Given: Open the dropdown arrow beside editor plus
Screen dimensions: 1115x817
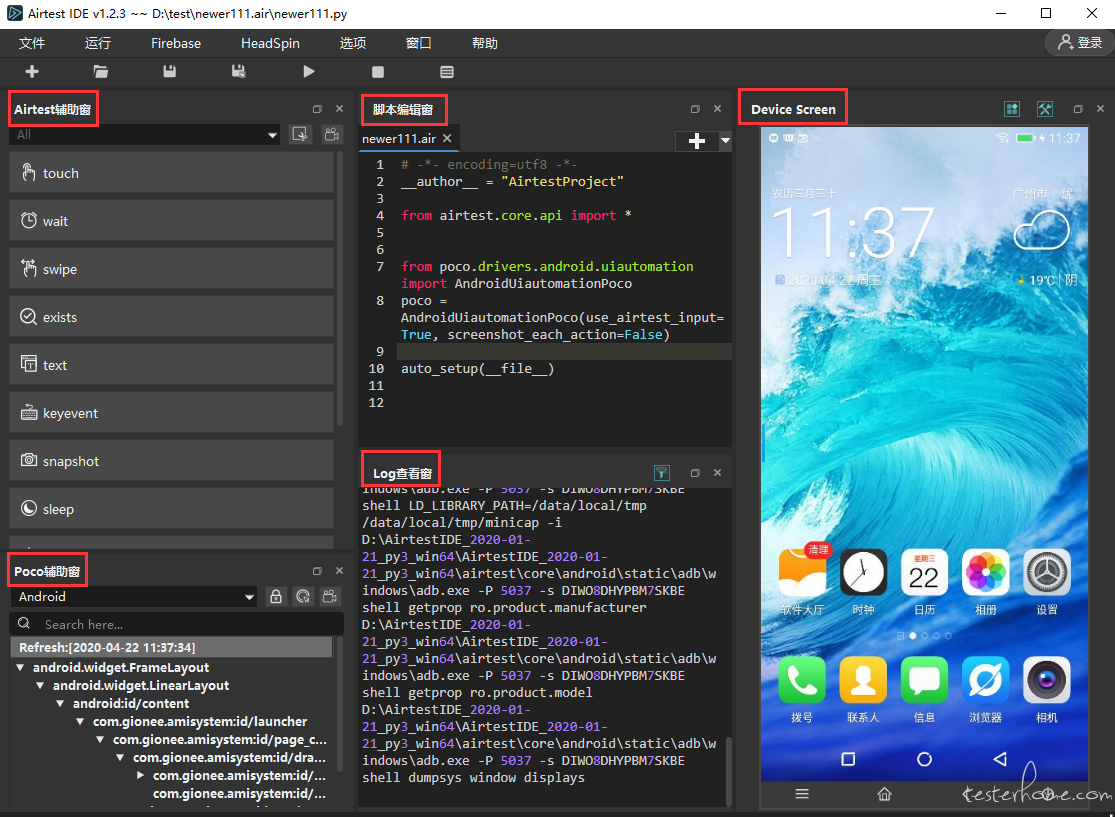Looking at the screenshot, I should 725,141.
